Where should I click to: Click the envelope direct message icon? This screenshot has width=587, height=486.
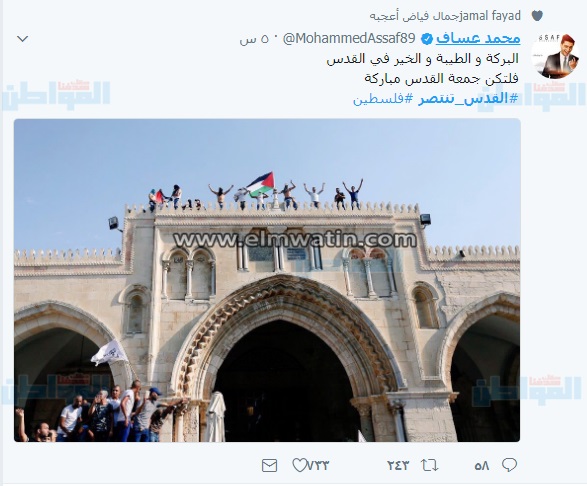(270, 465)
